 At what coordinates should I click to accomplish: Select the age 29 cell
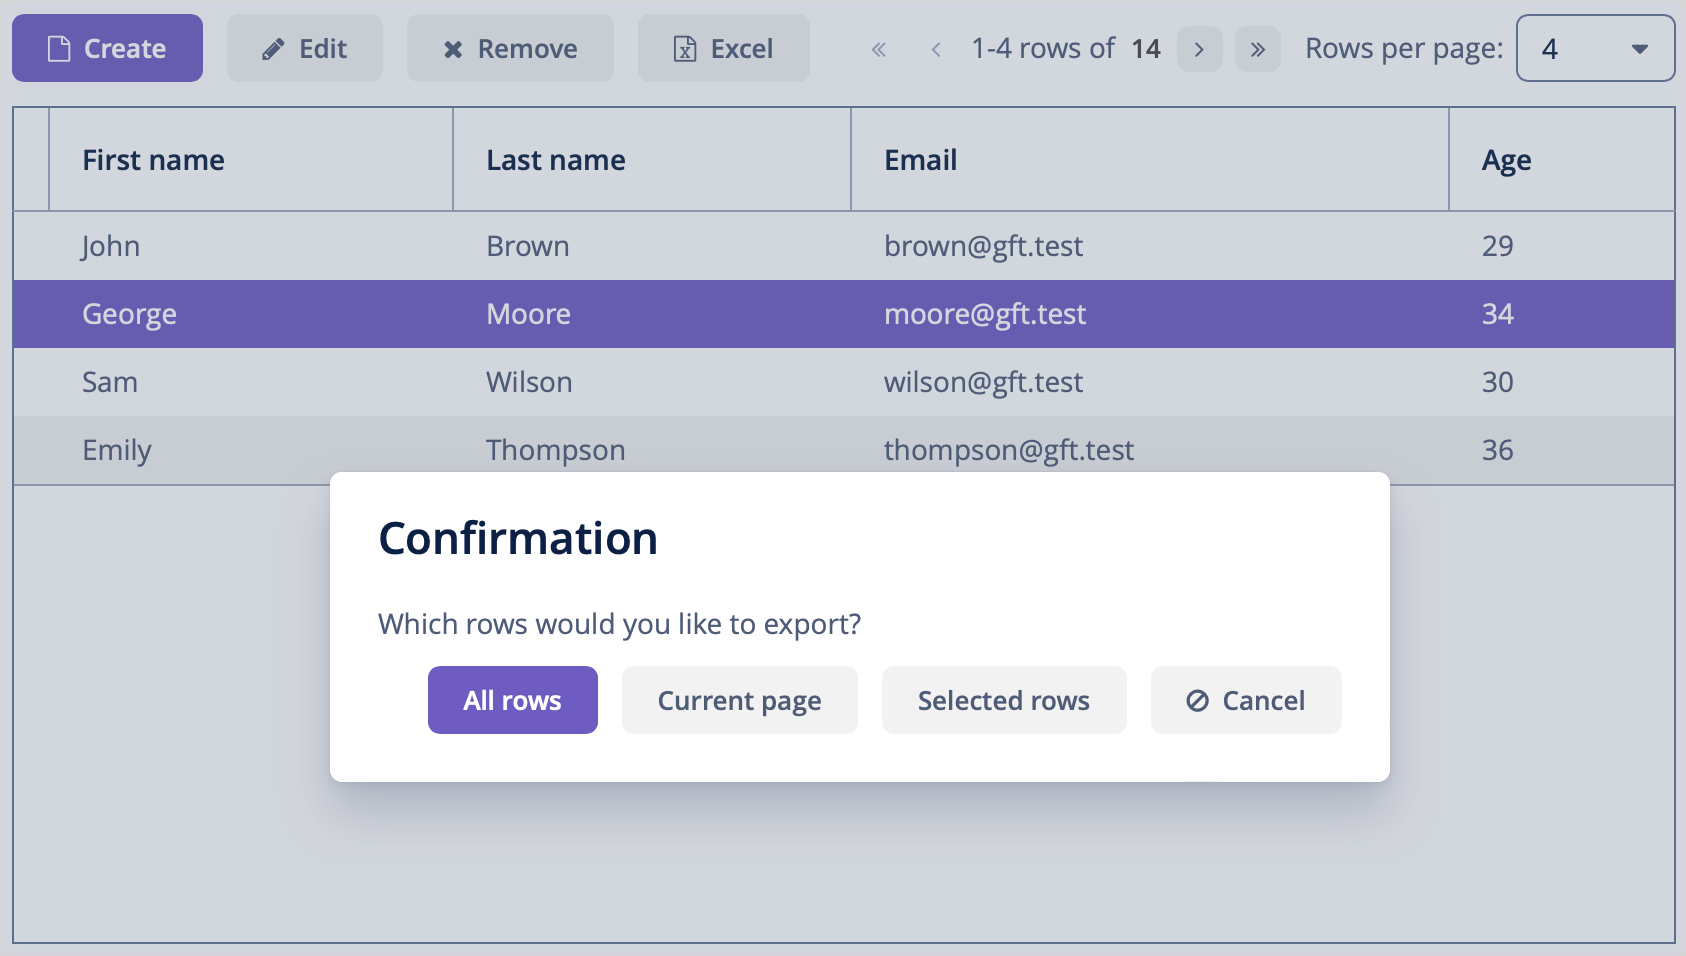1562,246
